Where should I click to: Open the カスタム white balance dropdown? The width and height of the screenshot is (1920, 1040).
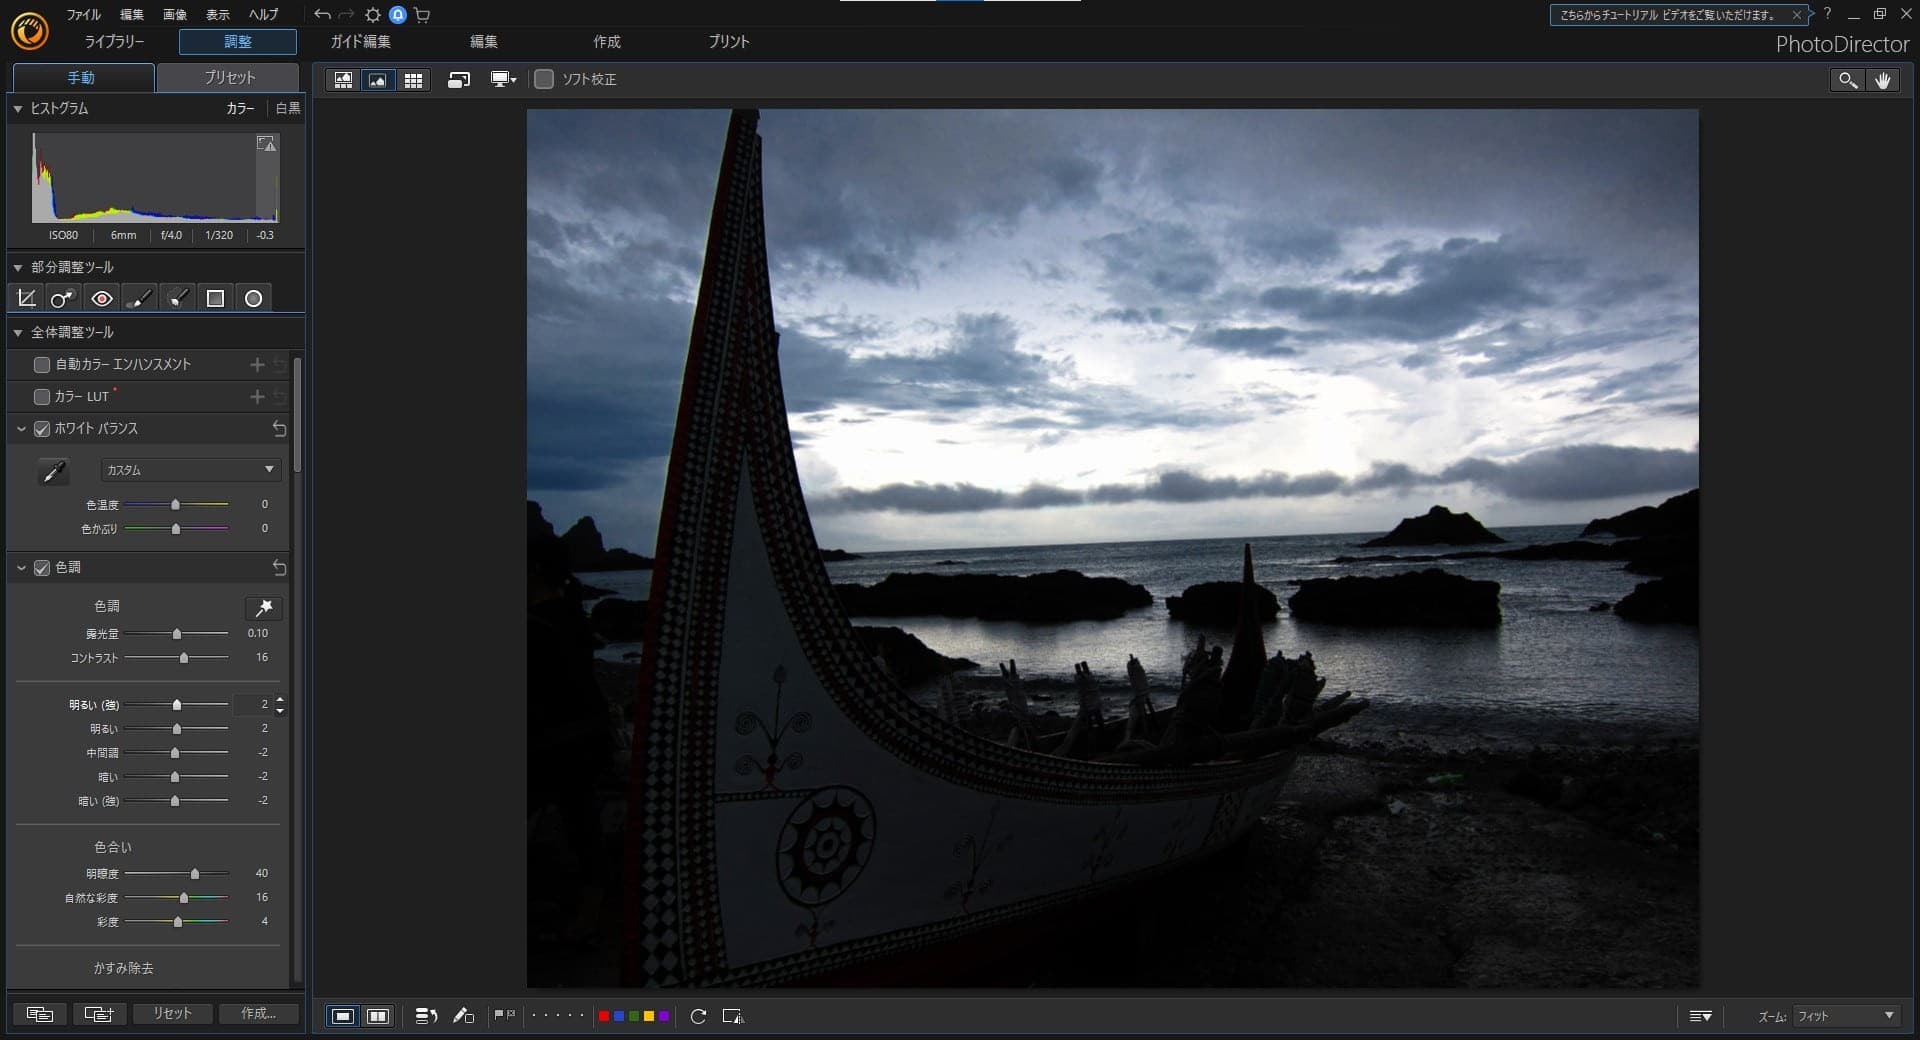(191, 469)
